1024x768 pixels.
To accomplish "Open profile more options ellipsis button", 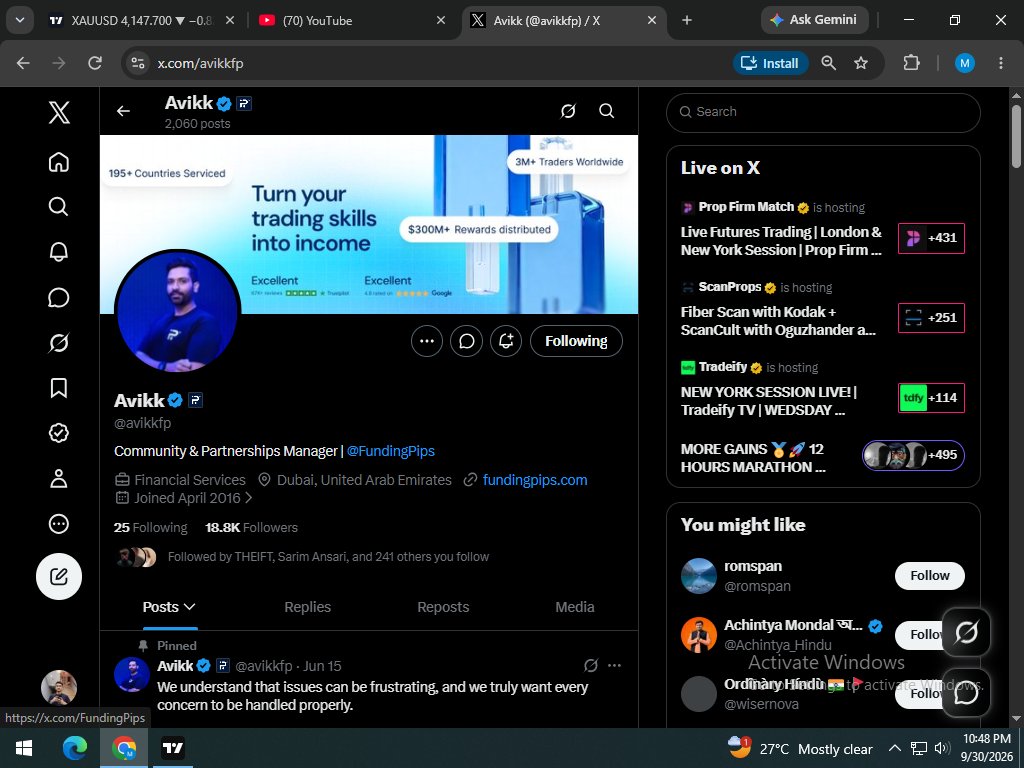I will pos(427,341).
